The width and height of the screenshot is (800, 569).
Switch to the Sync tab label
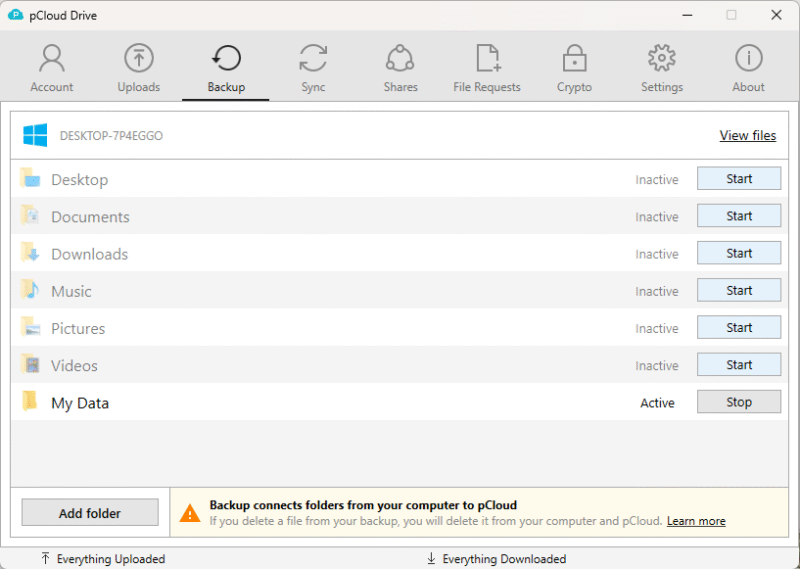(313, 87)
